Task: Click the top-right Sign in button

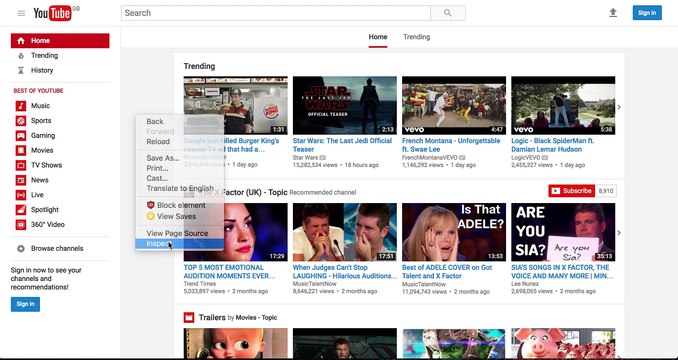Action: click(x=647, y=13)
